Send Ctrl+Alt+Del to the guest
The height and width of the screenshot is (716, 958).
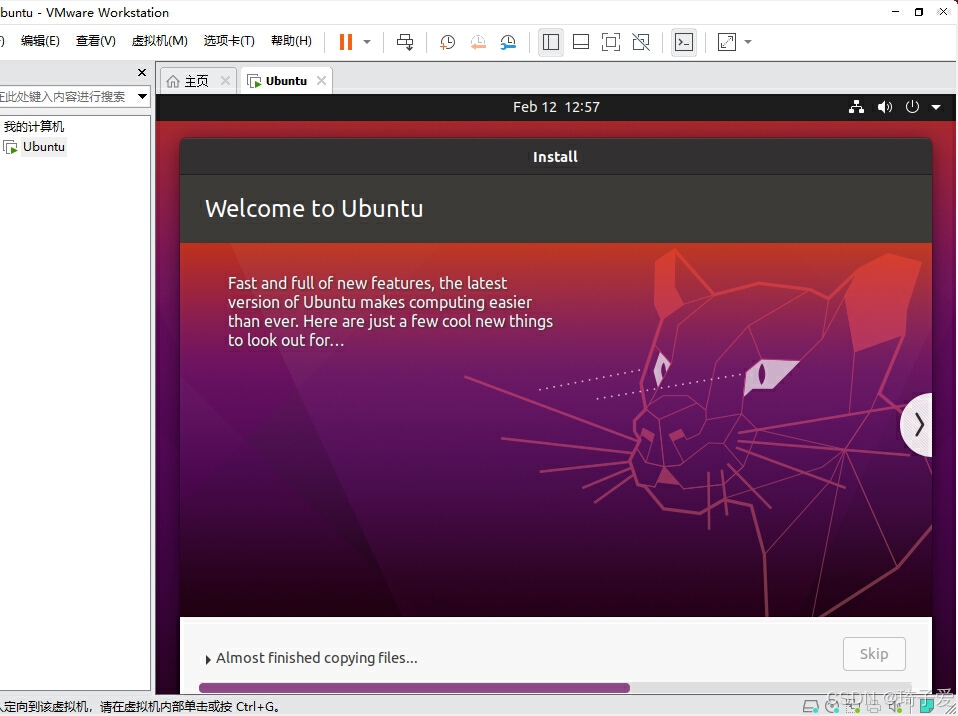(404, 41)
